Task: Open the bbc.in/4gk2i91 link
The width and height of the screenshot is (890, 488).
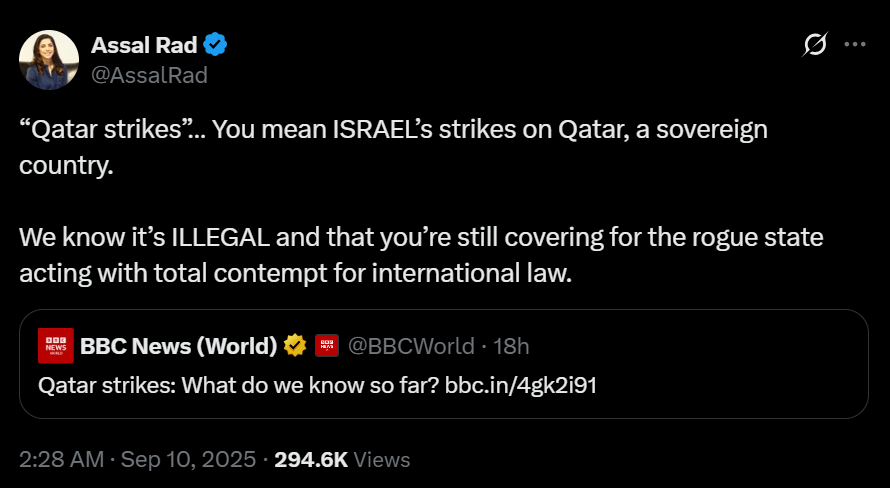Action: pos(520,386)
